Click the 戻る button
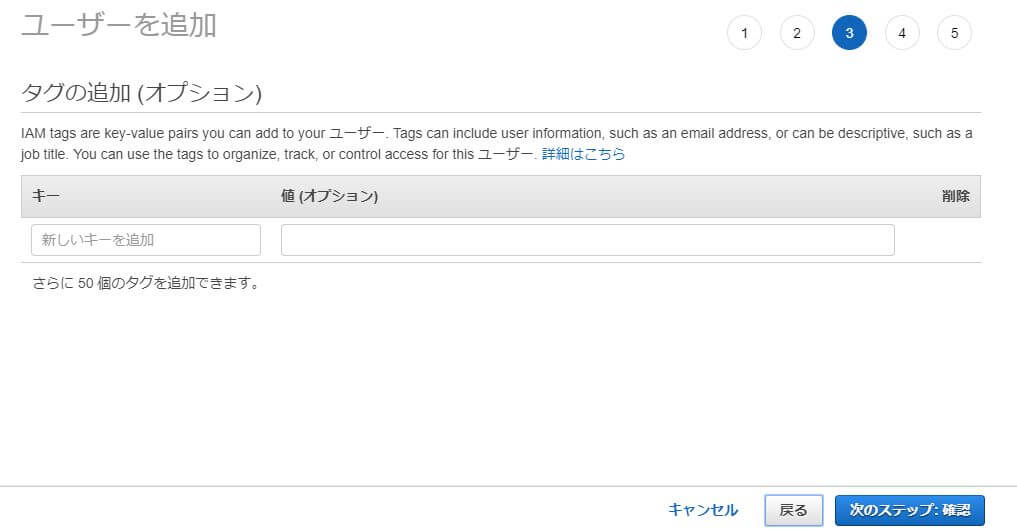Screen dimensions: 1017x529 pyautogui.click(x=793, y=510)
